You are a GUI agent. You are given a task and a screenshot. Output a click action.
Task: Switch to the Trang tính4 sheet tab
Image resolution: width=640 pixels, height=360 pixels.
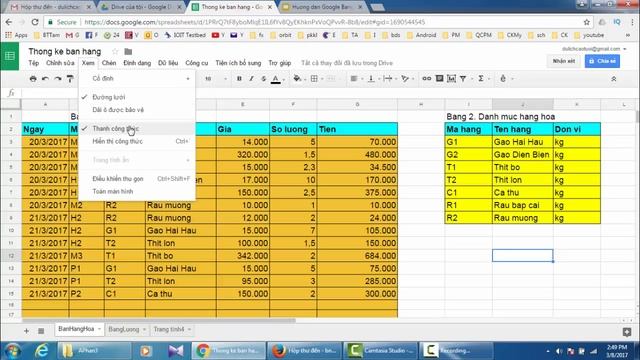pyautogui.click(x=169, y=329)
